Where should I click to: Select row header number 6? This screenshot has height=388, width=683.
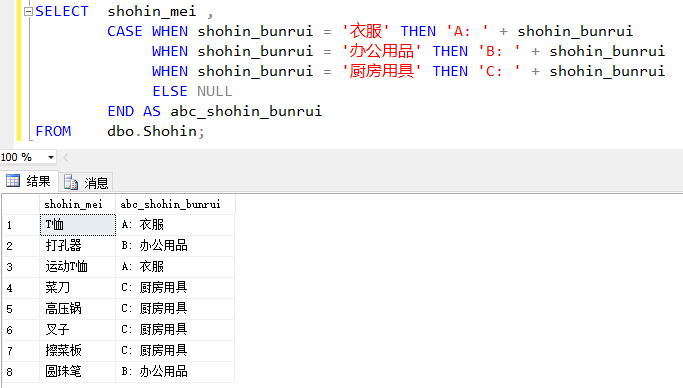[x=21, y=330]
